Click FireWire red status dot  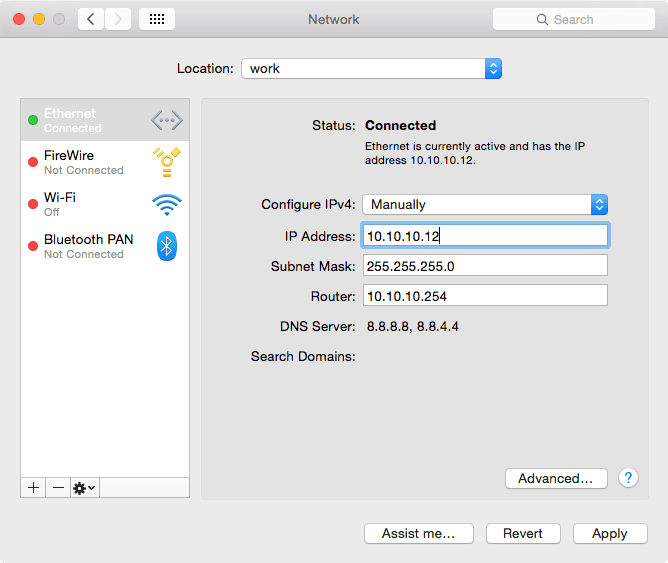point(33,162)
